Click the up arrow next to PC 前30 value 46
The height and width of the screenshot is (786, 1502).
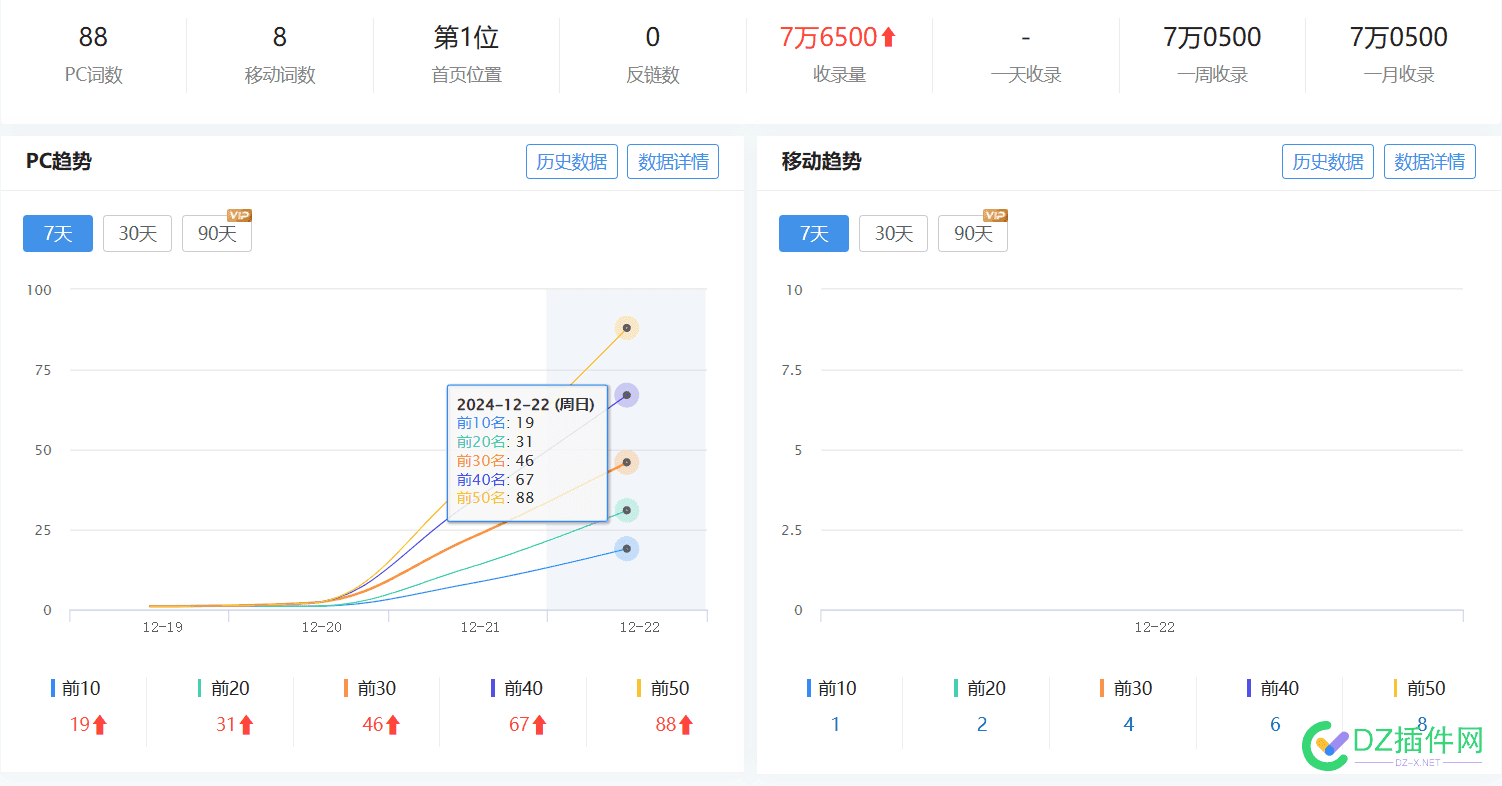pos(393,725)
